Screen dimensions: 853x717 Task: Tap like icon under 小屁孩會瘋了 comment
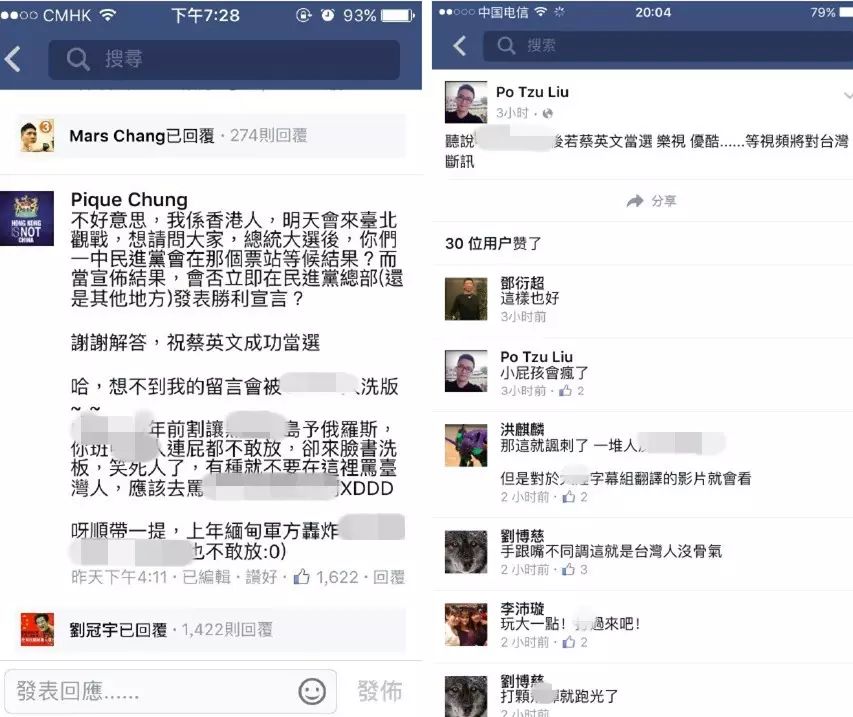[x=566, y=391]
